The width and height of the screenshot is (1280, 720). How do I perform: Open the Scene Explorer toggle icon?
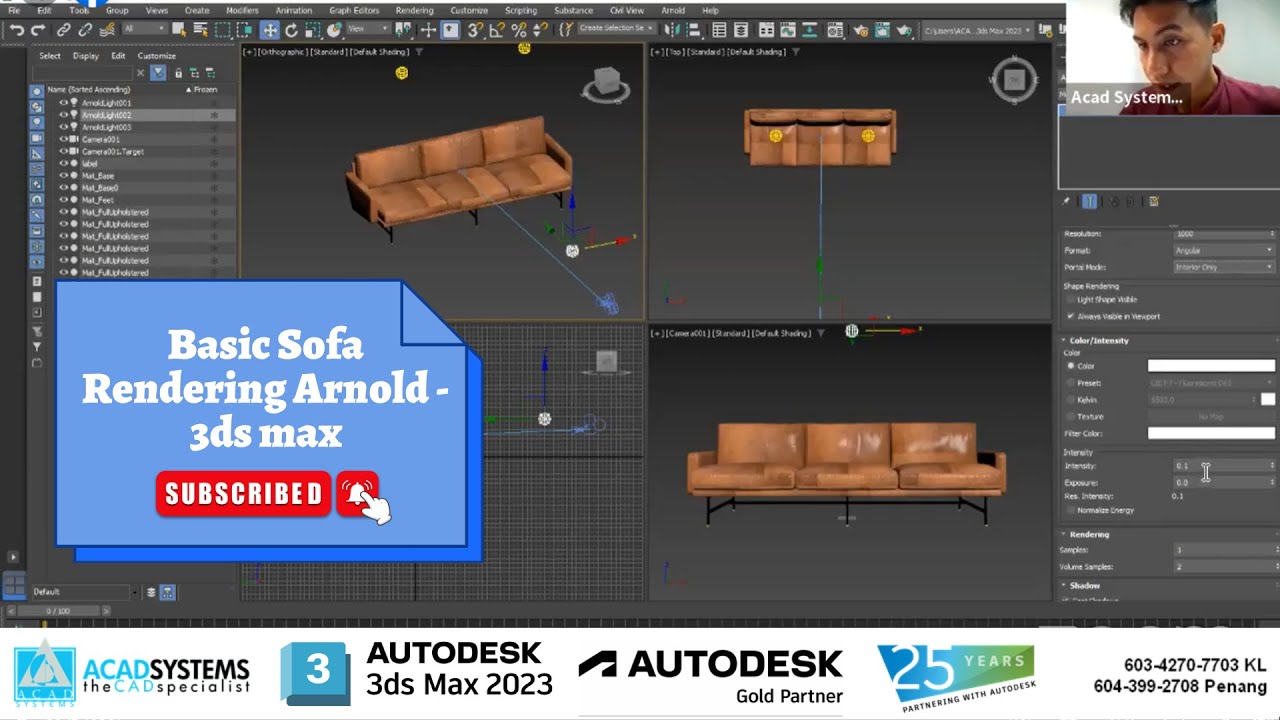coord(719,30)
